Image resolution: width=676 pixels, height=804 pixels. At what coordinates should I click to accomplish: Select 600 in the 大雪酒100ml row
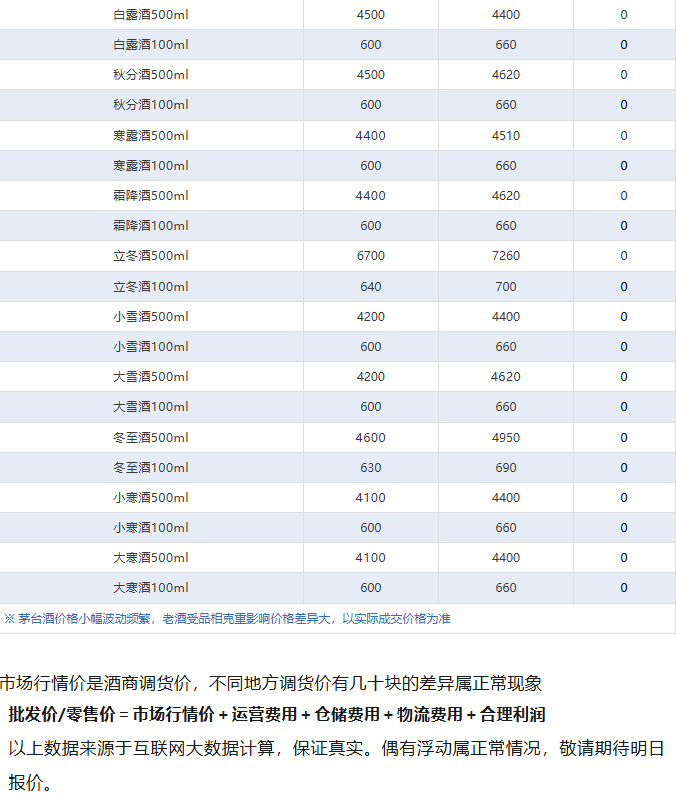point(370,407)
